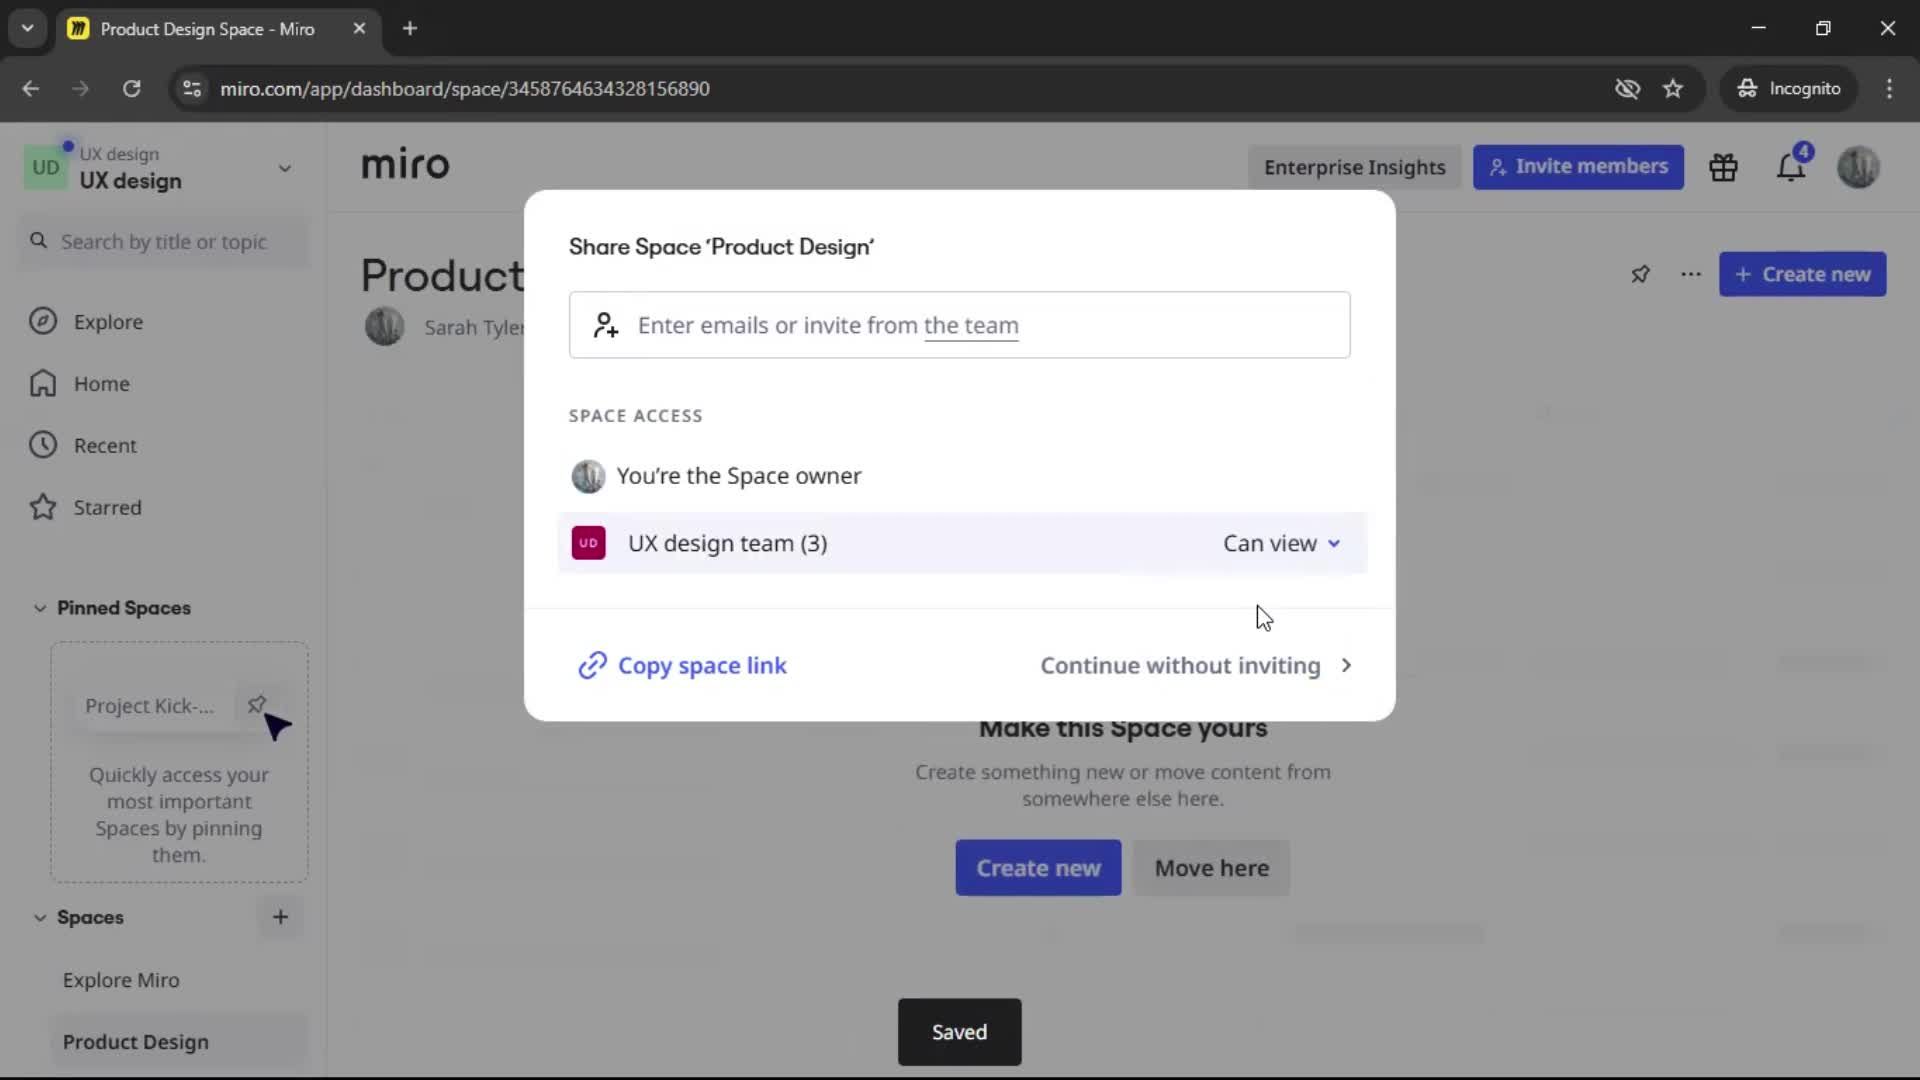Open the space more options ellipsis

coord(1691,274)
